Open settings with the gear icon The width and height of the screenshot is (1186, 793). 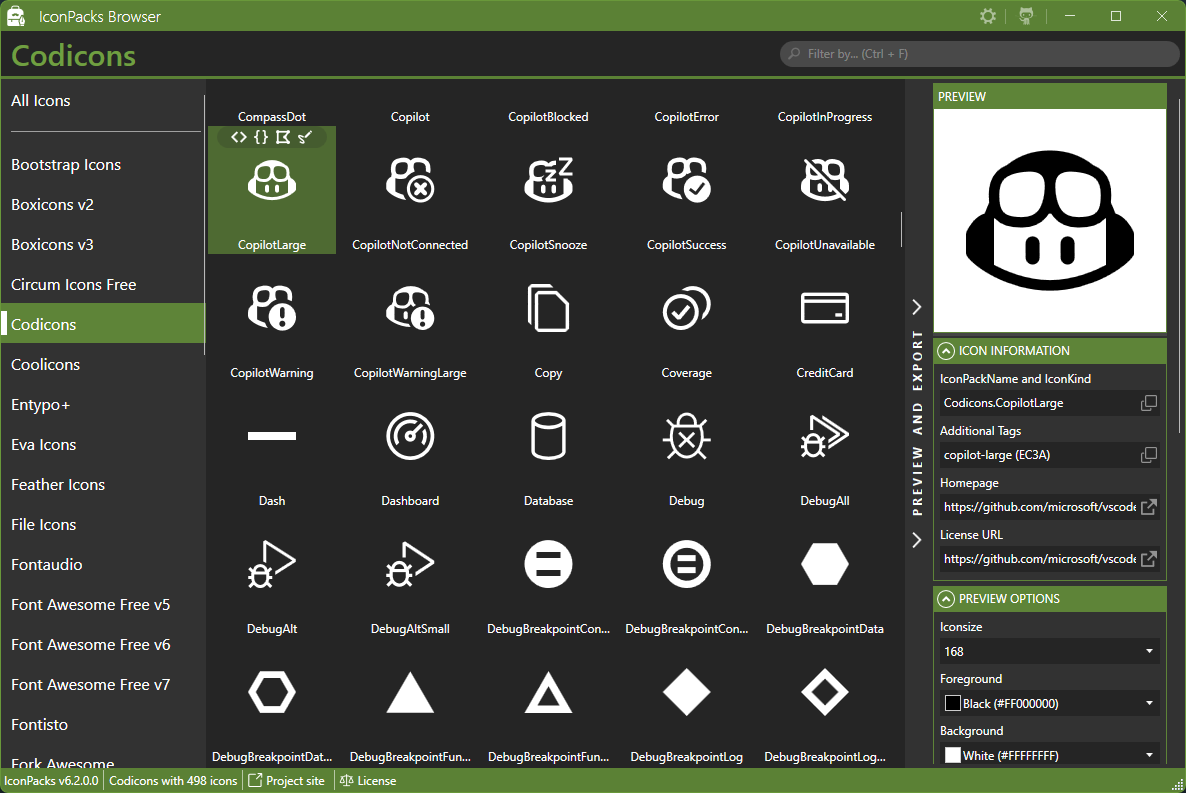(988, 16)
